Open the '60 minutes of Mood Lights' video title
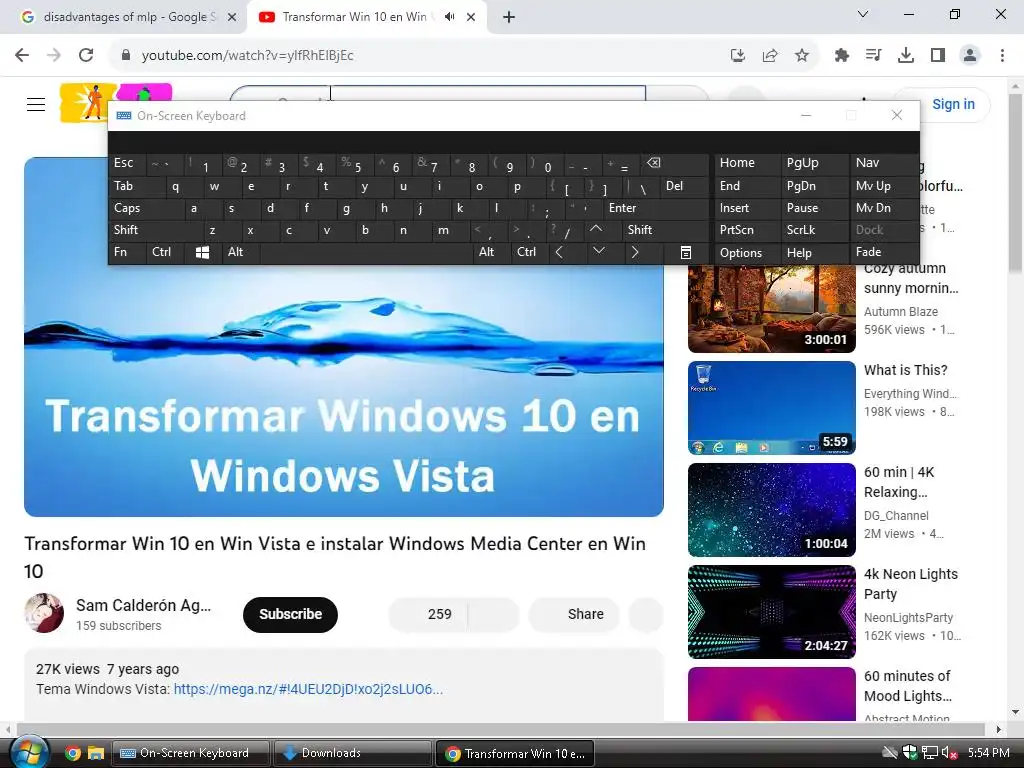The image size is (1024, 768). pyautogui.click(x=908, y=686)
